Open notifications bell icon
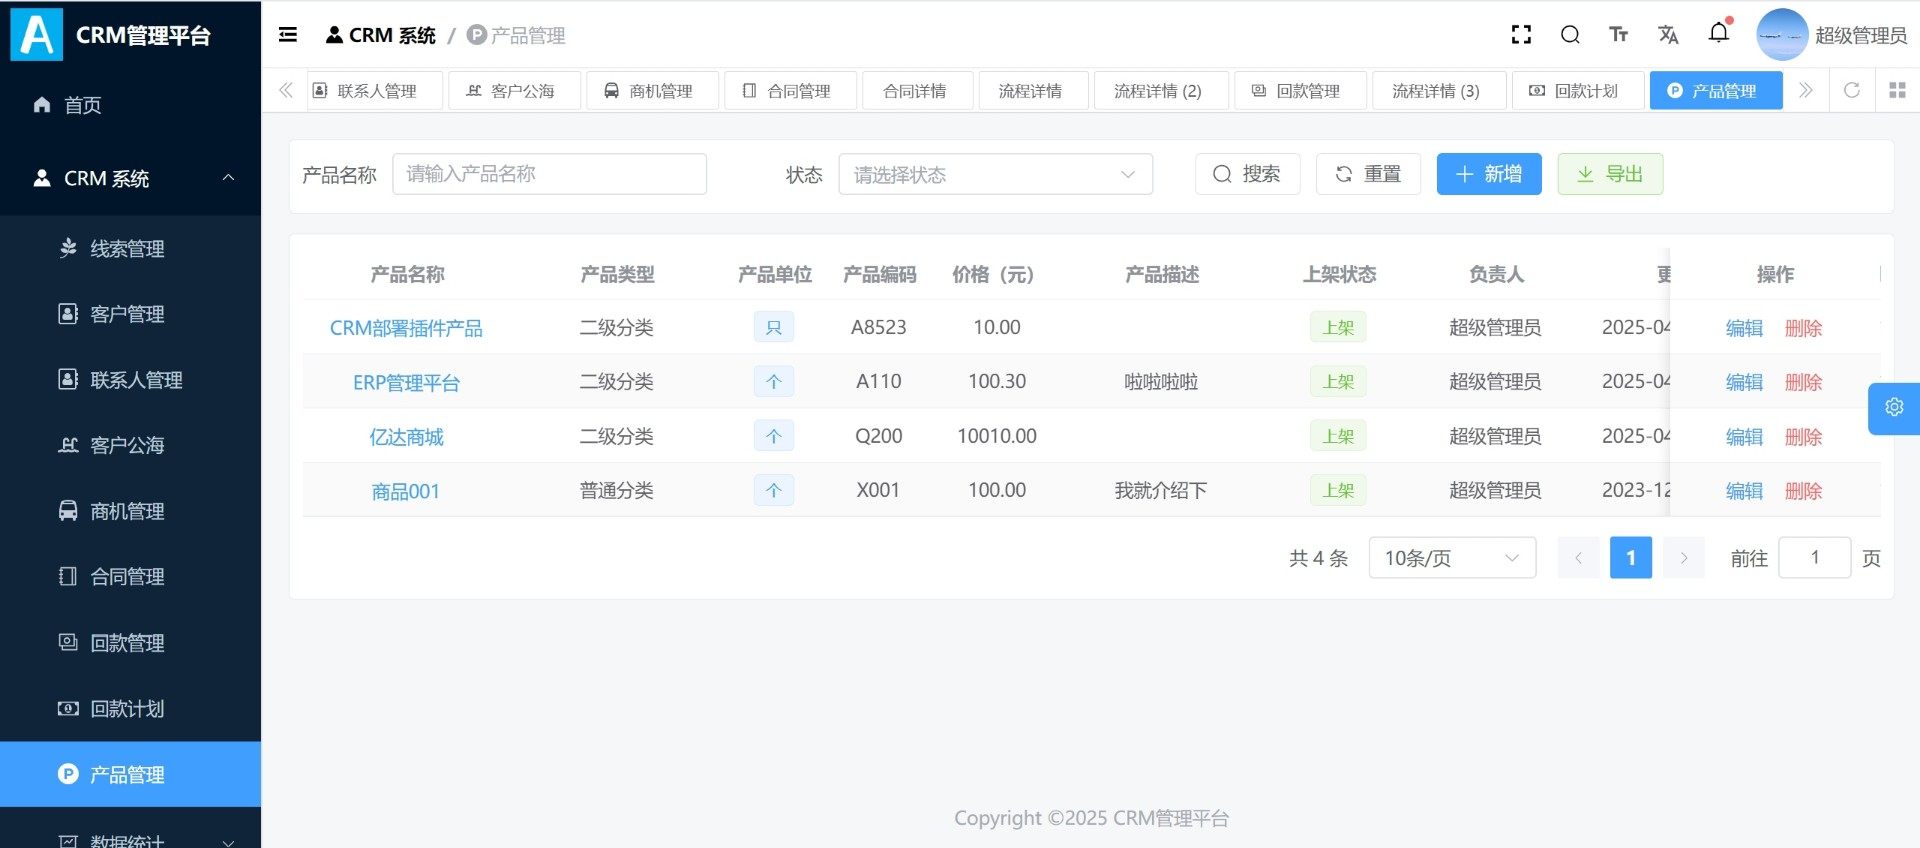This screenshot has height=848, width=1920. tap(1718, 33)
